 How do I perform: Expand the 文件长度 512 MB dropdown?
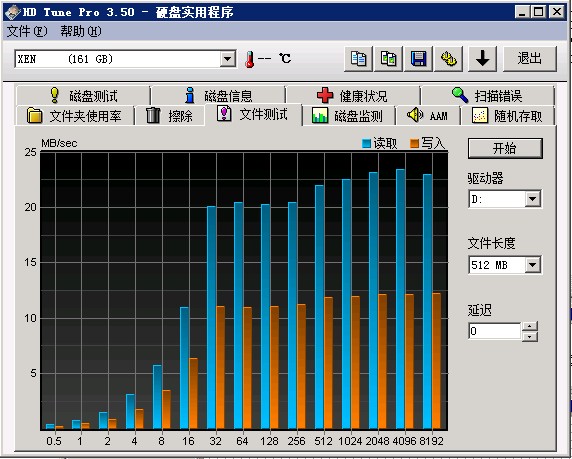point(533,265)
